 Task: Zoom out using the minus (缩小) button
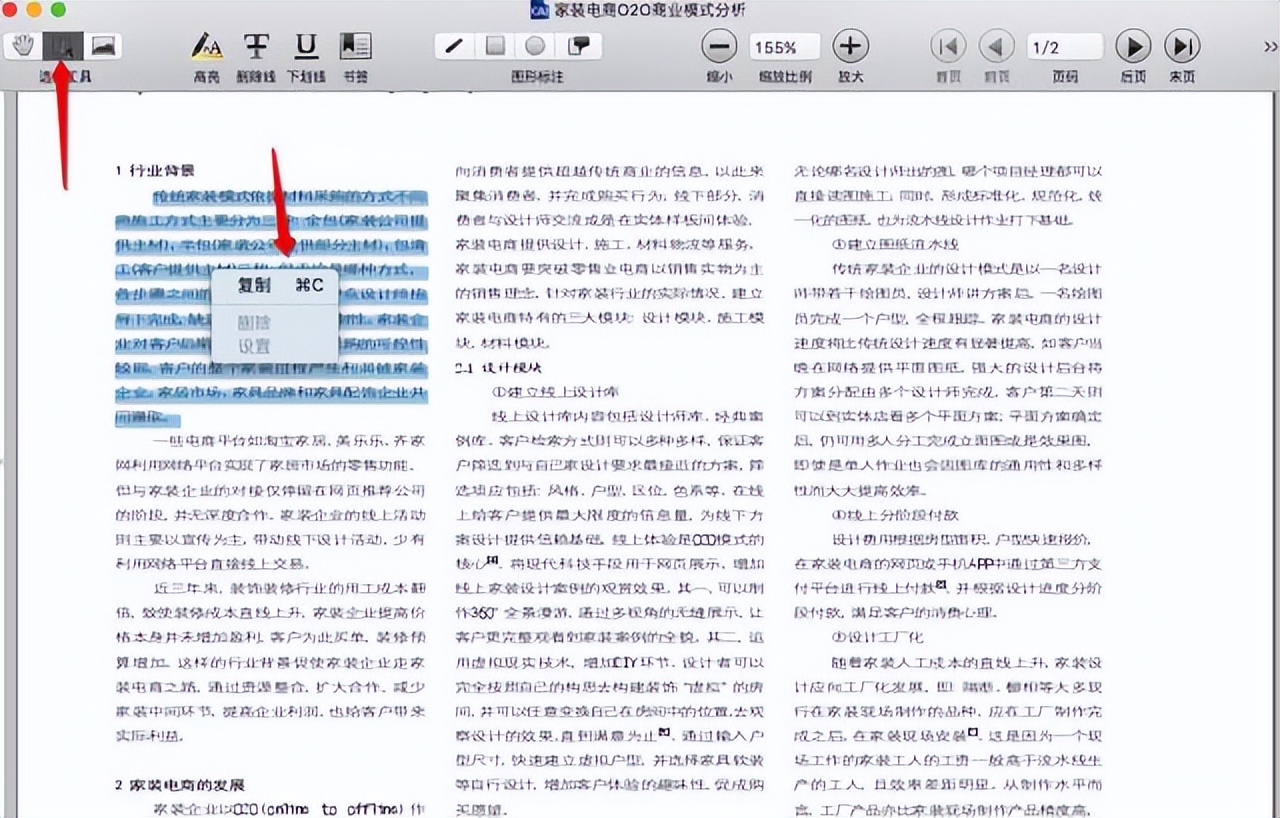click(x=719, y=46)
